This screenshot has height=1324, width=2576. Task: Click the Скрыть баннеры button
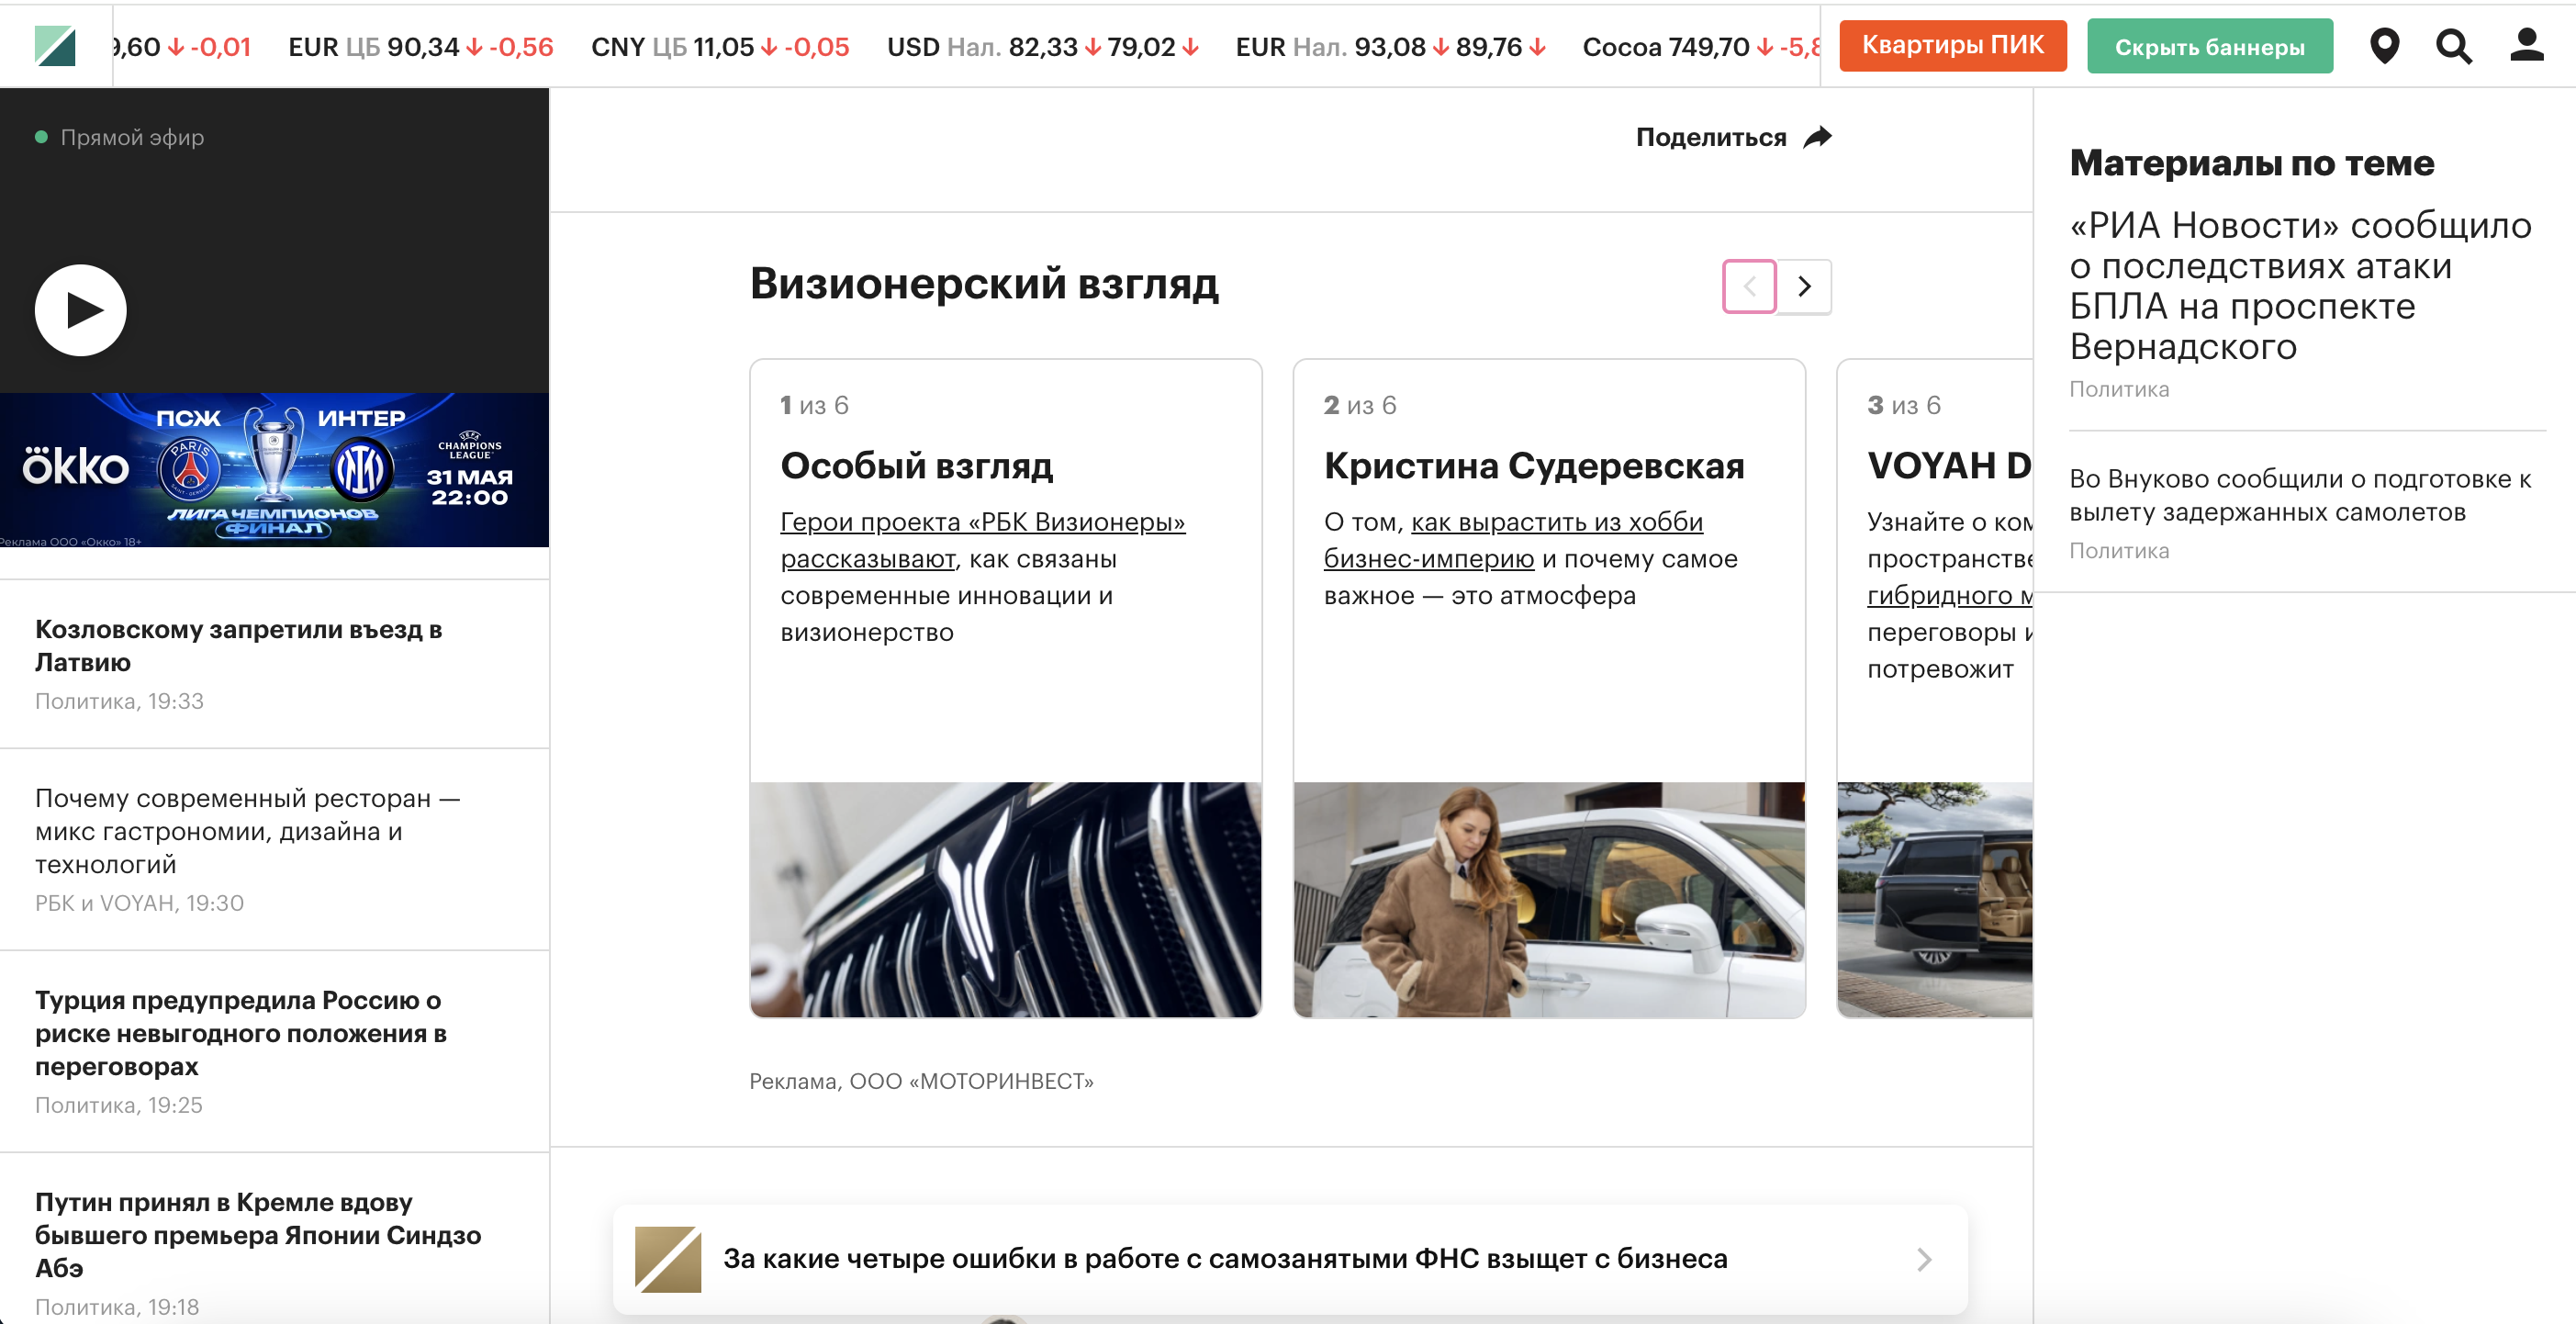click(x=2209, y=46)
